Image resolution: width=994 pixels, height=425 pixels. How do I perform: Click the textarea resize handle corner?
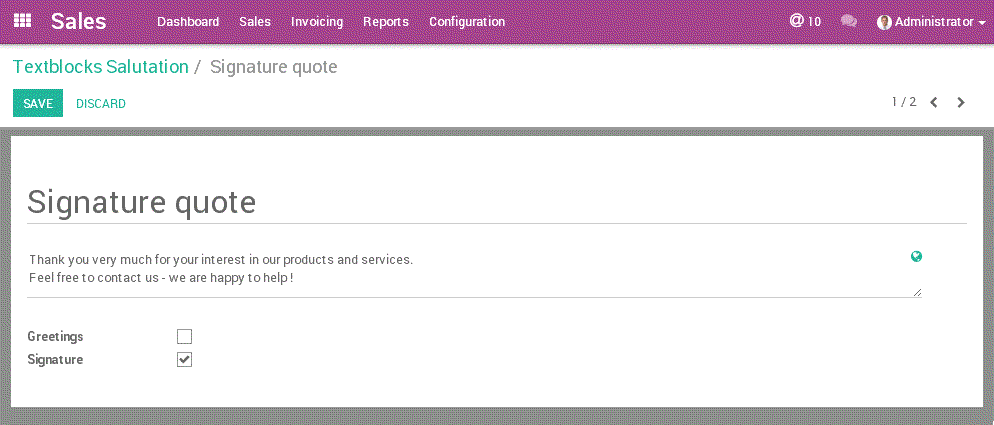tap(917, 292)
